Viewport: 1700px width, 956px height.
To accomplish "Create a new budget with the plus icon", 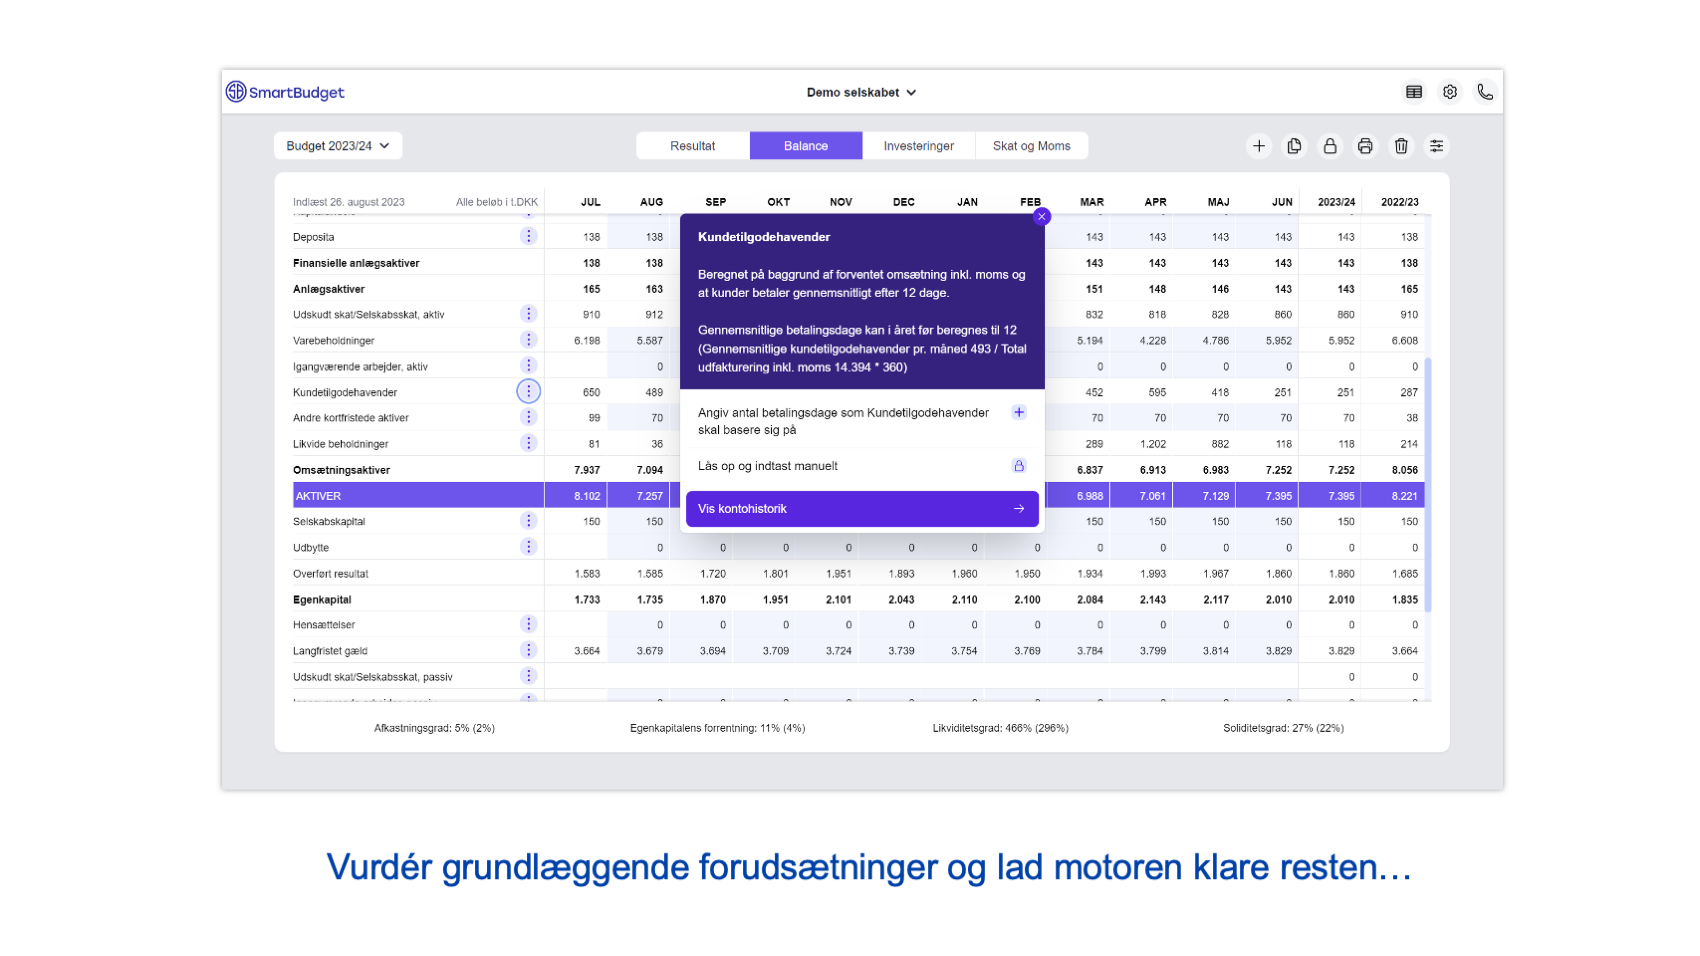I will (x=1259, y=146).
